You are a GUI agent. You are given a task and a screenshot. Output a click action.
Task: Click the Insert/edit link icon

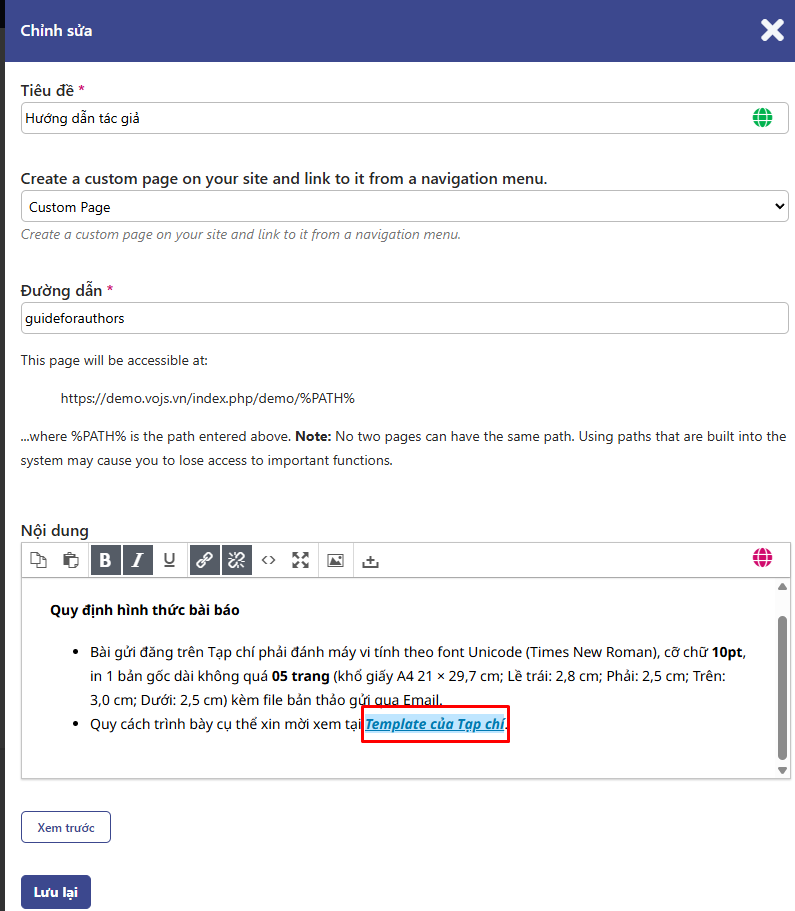[x=204, y=560]
